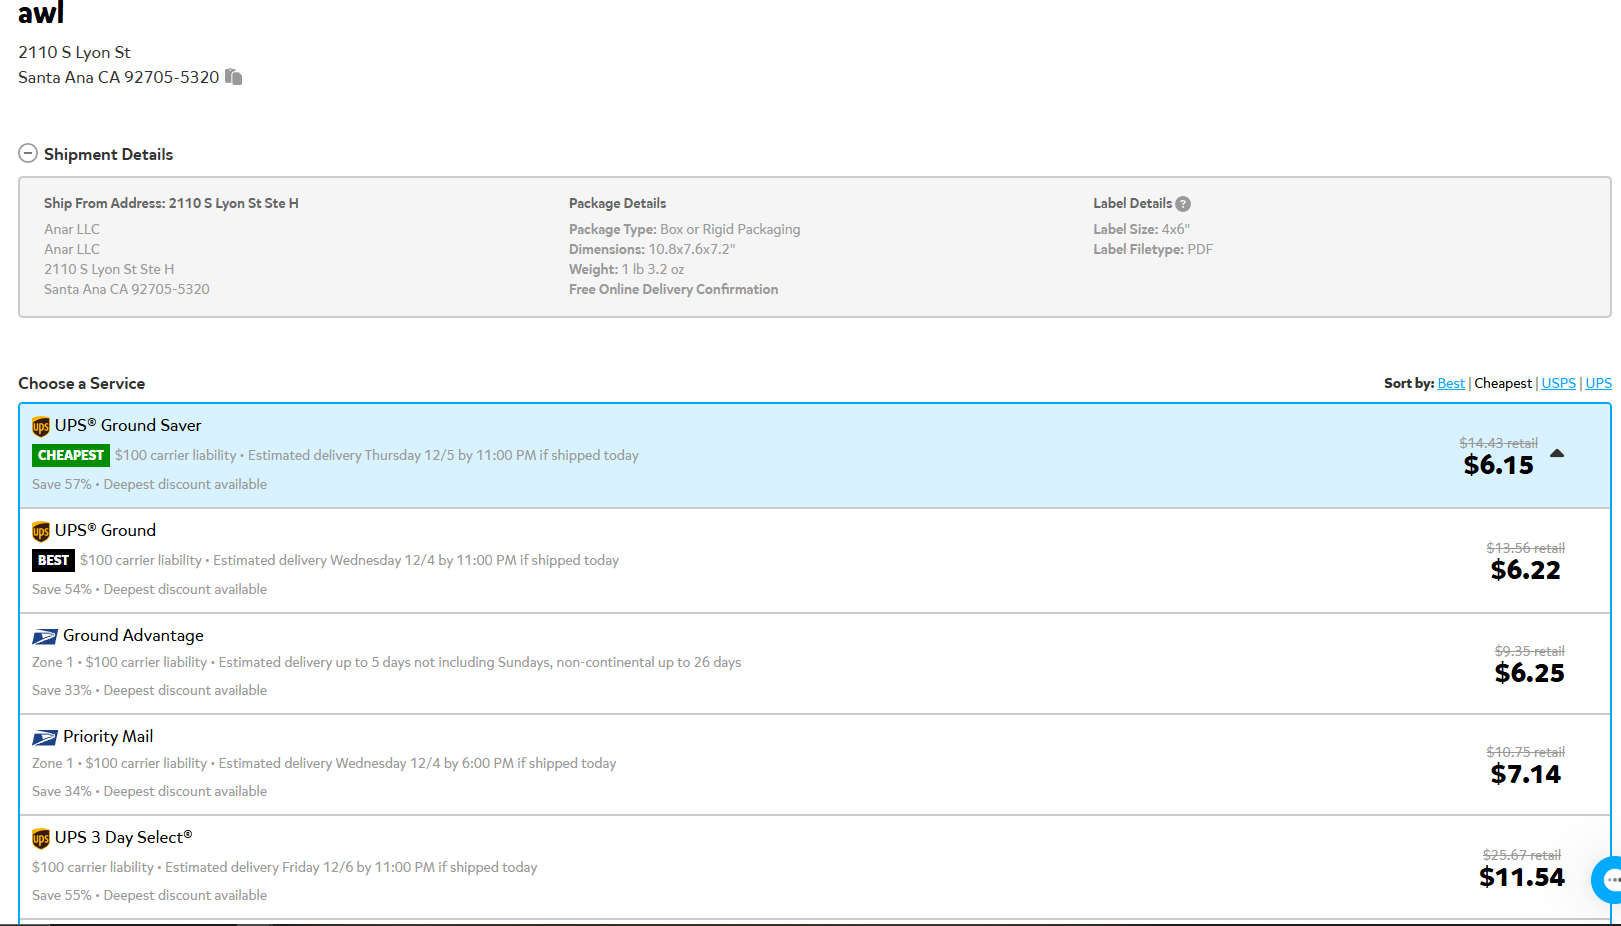Click the $7.14 Priority Mail price
Viewport: 1621px width, 926px height.
[1525, 775]
